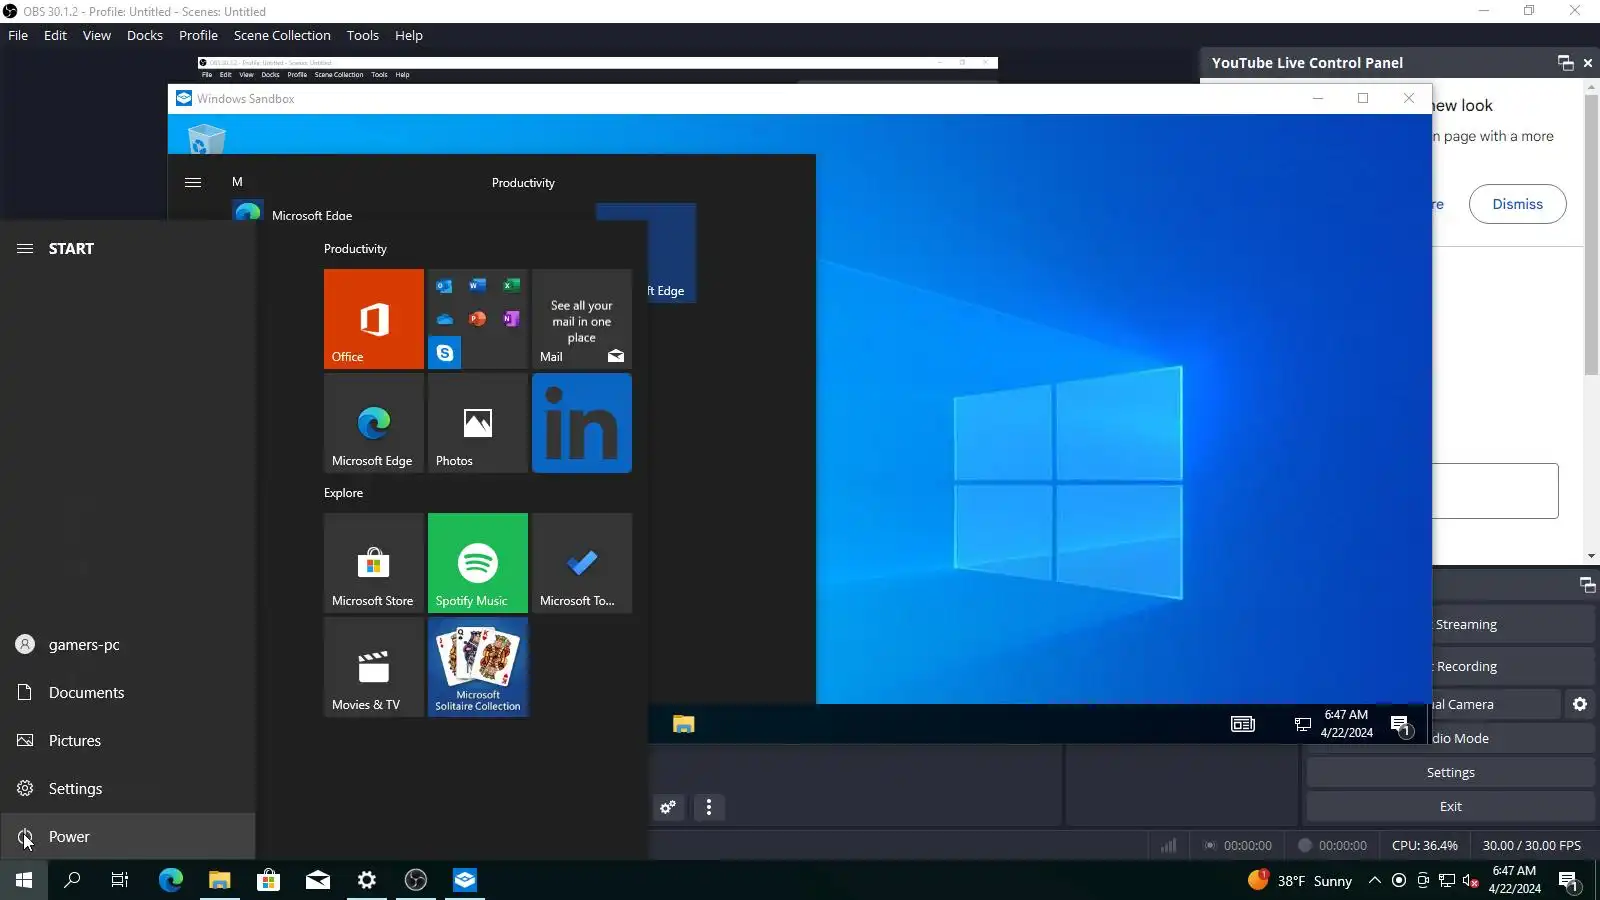The width and height of the screenshot is (1600, 900).
Task: Open the Profile menu
Action: [x=198, y=35]
